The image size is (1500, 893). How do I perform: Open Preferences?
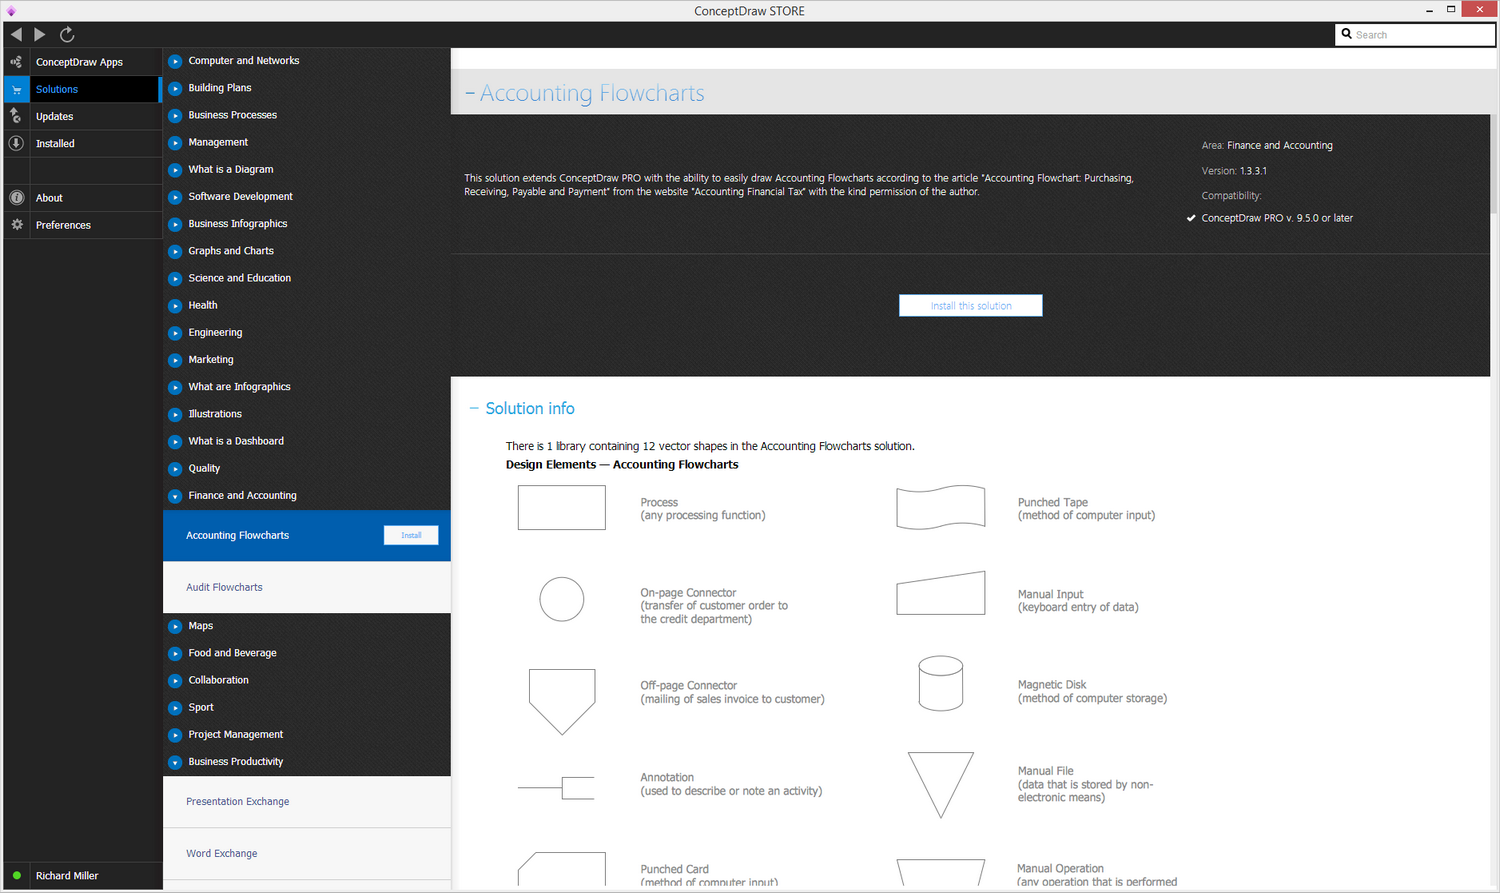pos(80,225)
